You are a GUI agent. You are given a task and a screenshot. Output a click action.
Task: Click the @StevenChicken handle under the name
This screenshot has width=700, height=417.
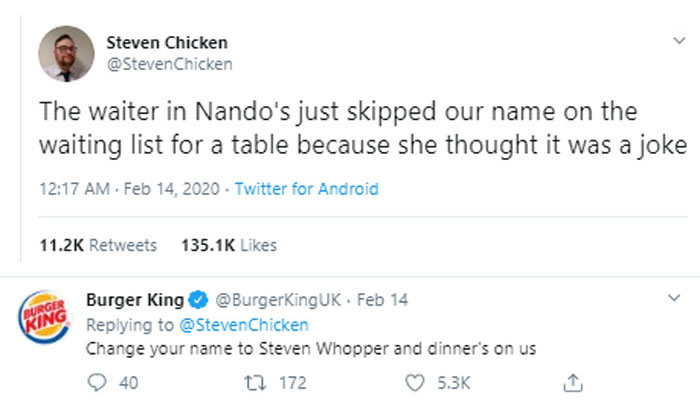169,64
